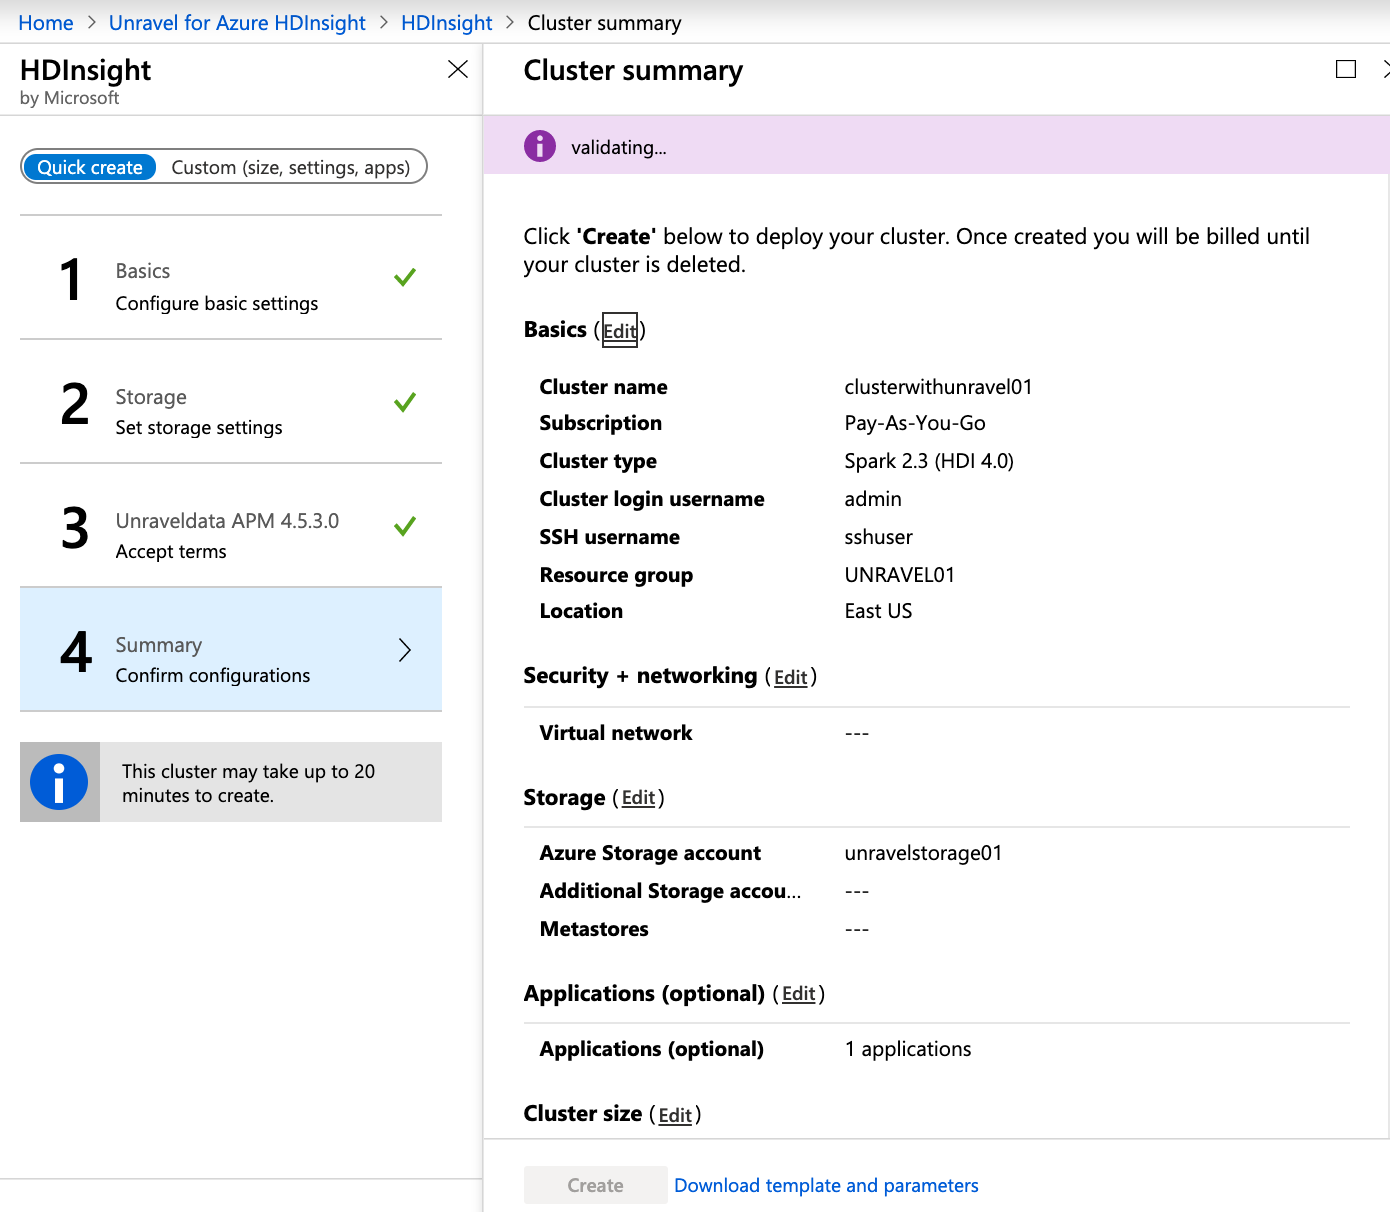This screenshot has height=1212, width=1390.
Task: Click the purple validating info icon
Action: [540, 146]
